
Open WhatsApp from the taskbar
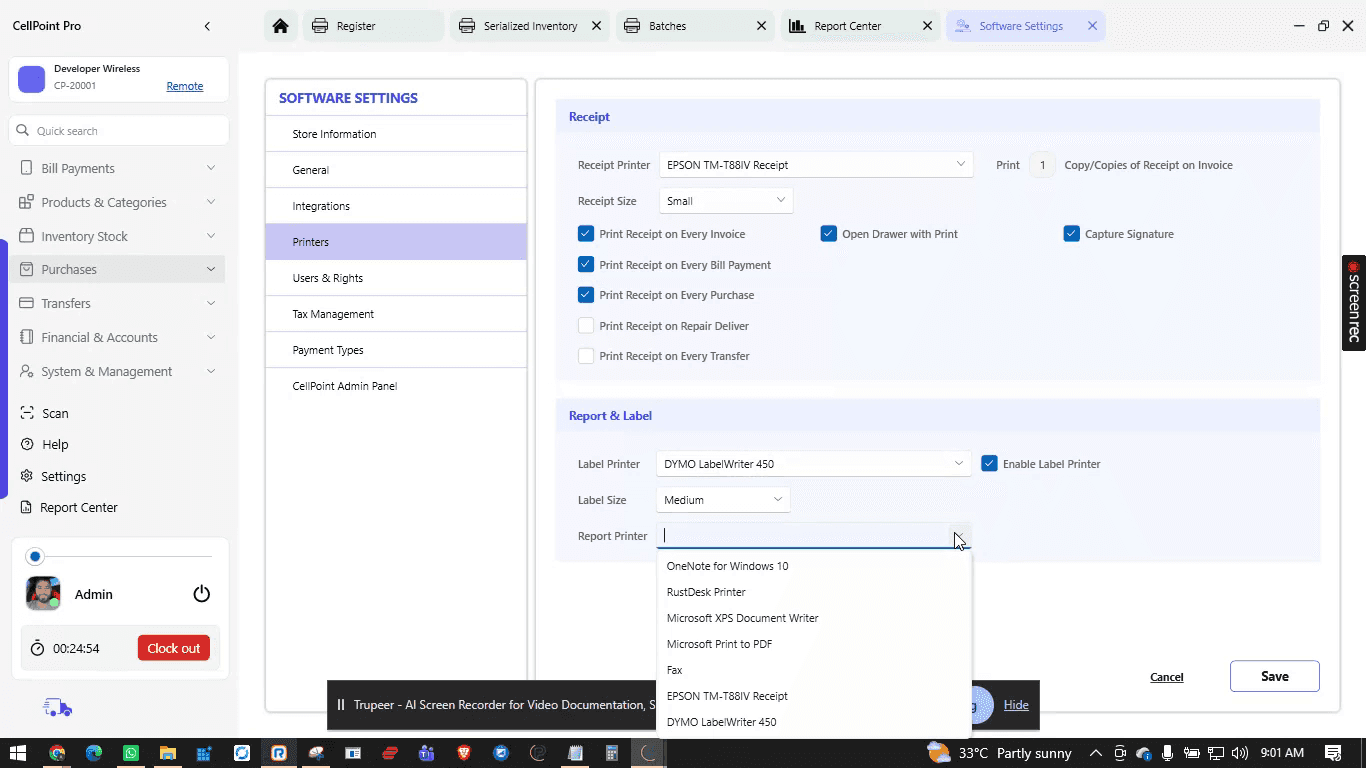click(x=131, y=753)
